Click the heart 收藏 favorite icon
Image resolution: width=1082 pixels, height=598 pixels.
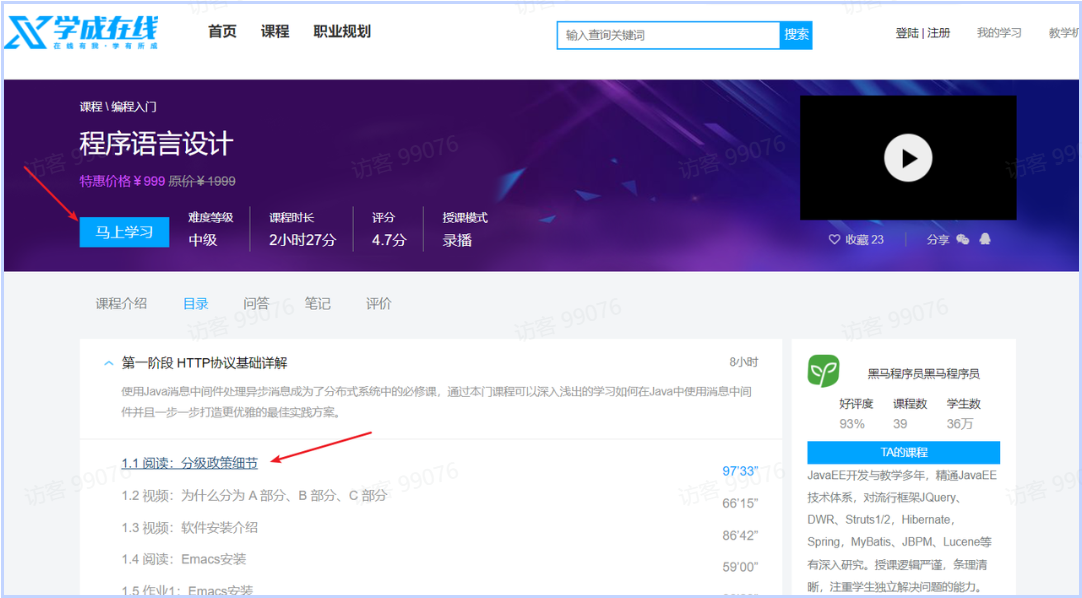click(834, 239)
